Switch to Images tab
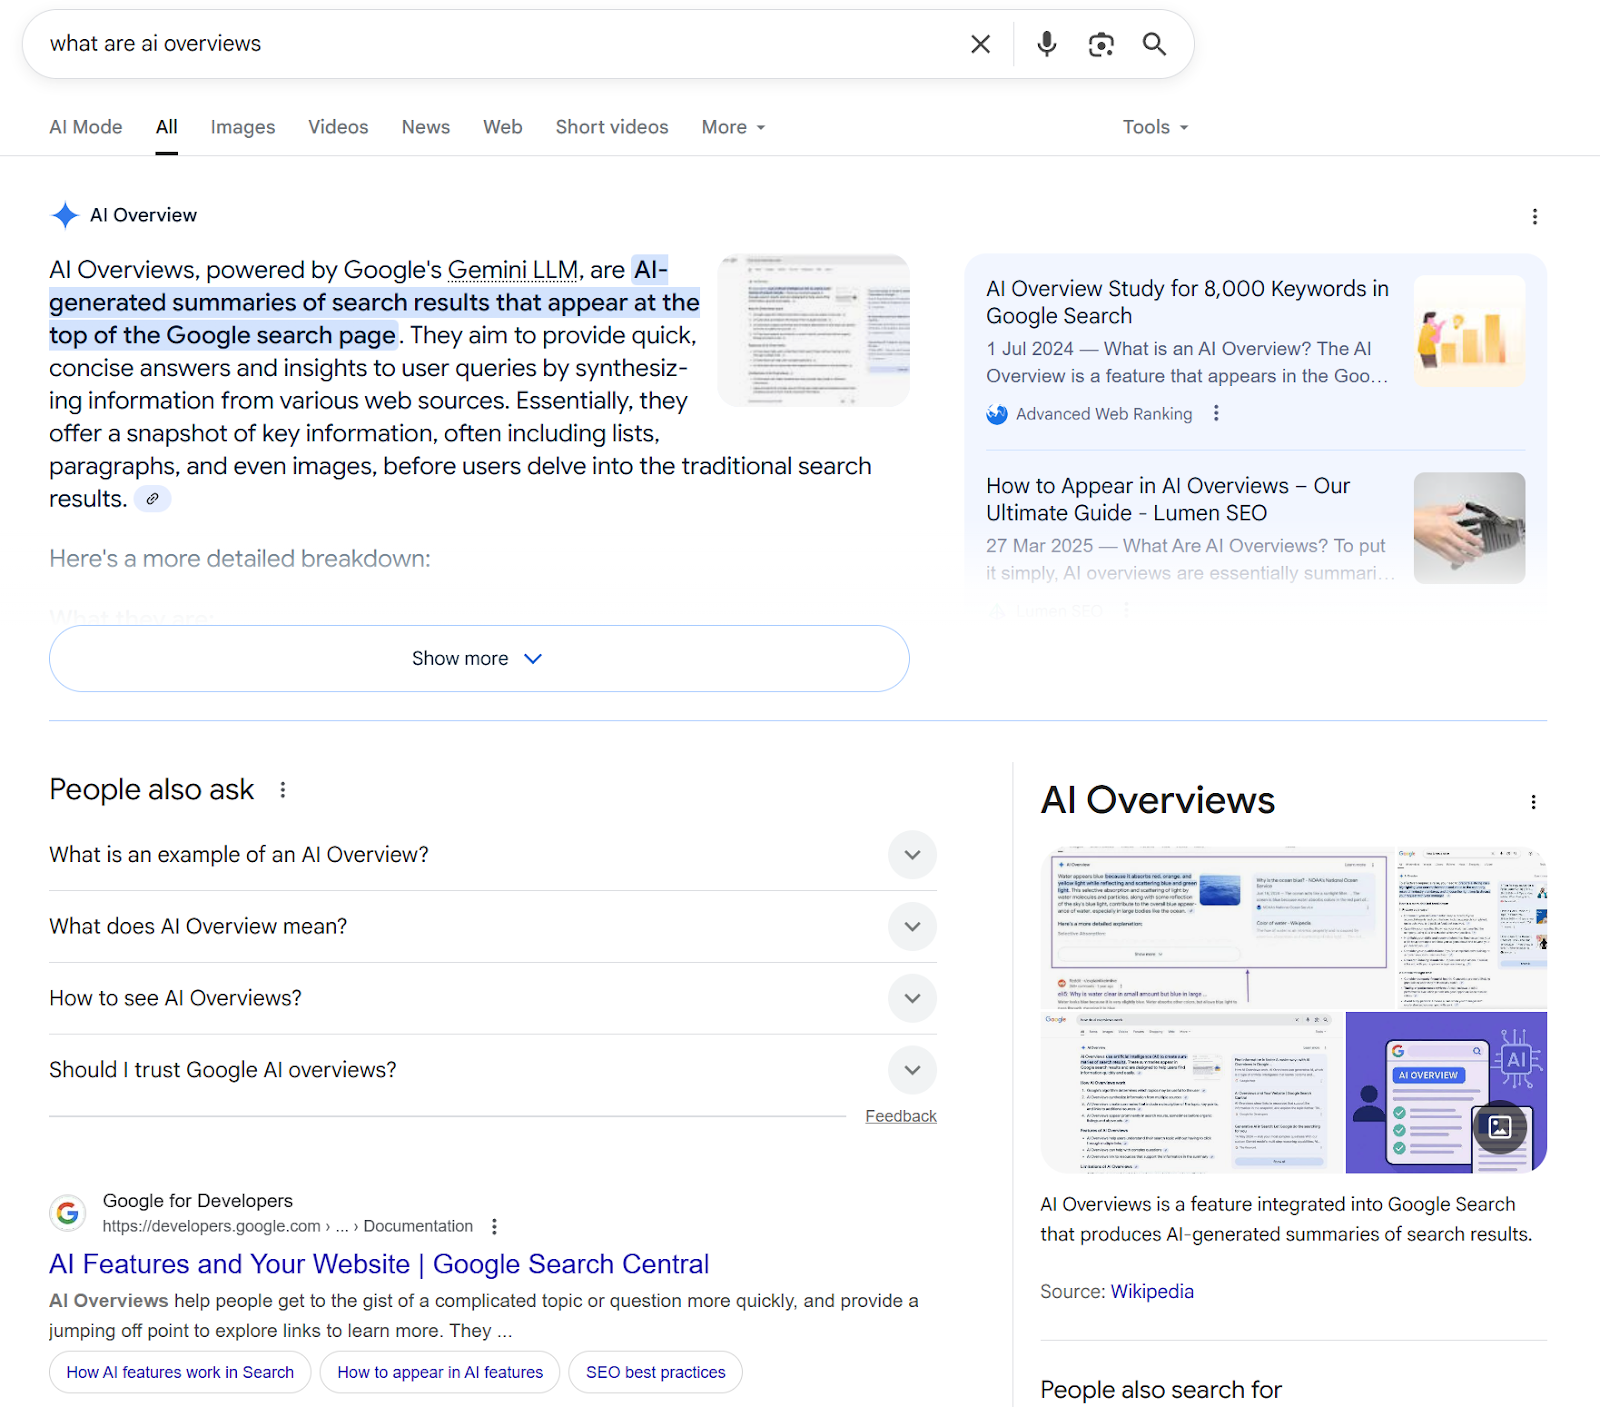The height and width of the screenshot is (1407, 1600). [x=243, y=127]
